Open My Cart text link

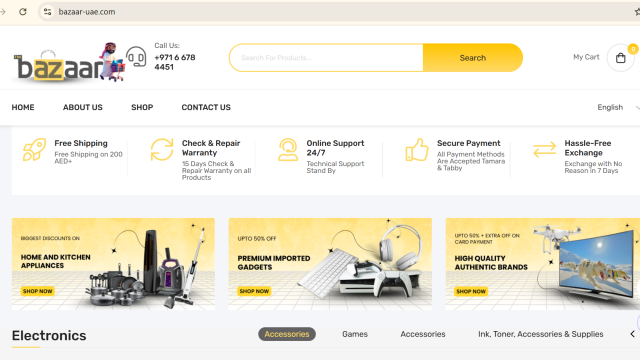(x=586, y=57)
